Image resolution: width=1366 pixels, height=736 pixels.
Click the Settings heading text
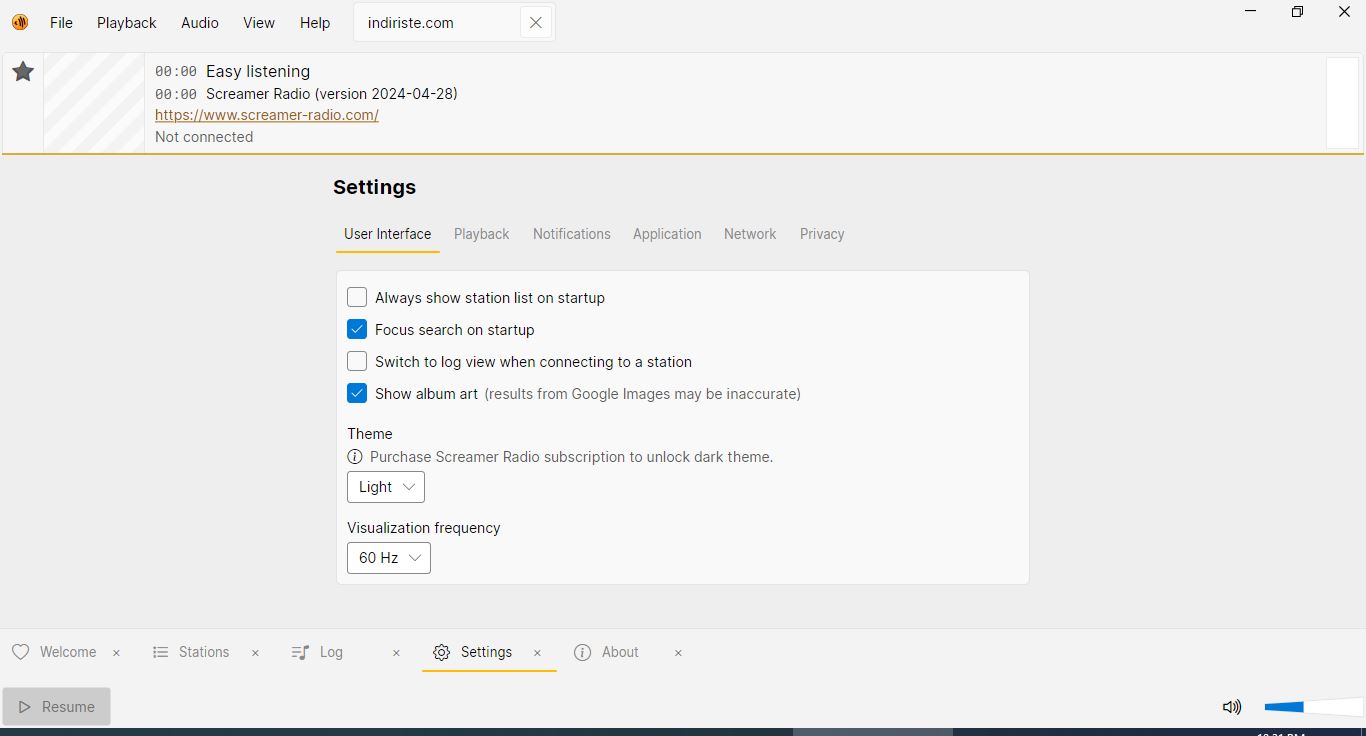374,187
